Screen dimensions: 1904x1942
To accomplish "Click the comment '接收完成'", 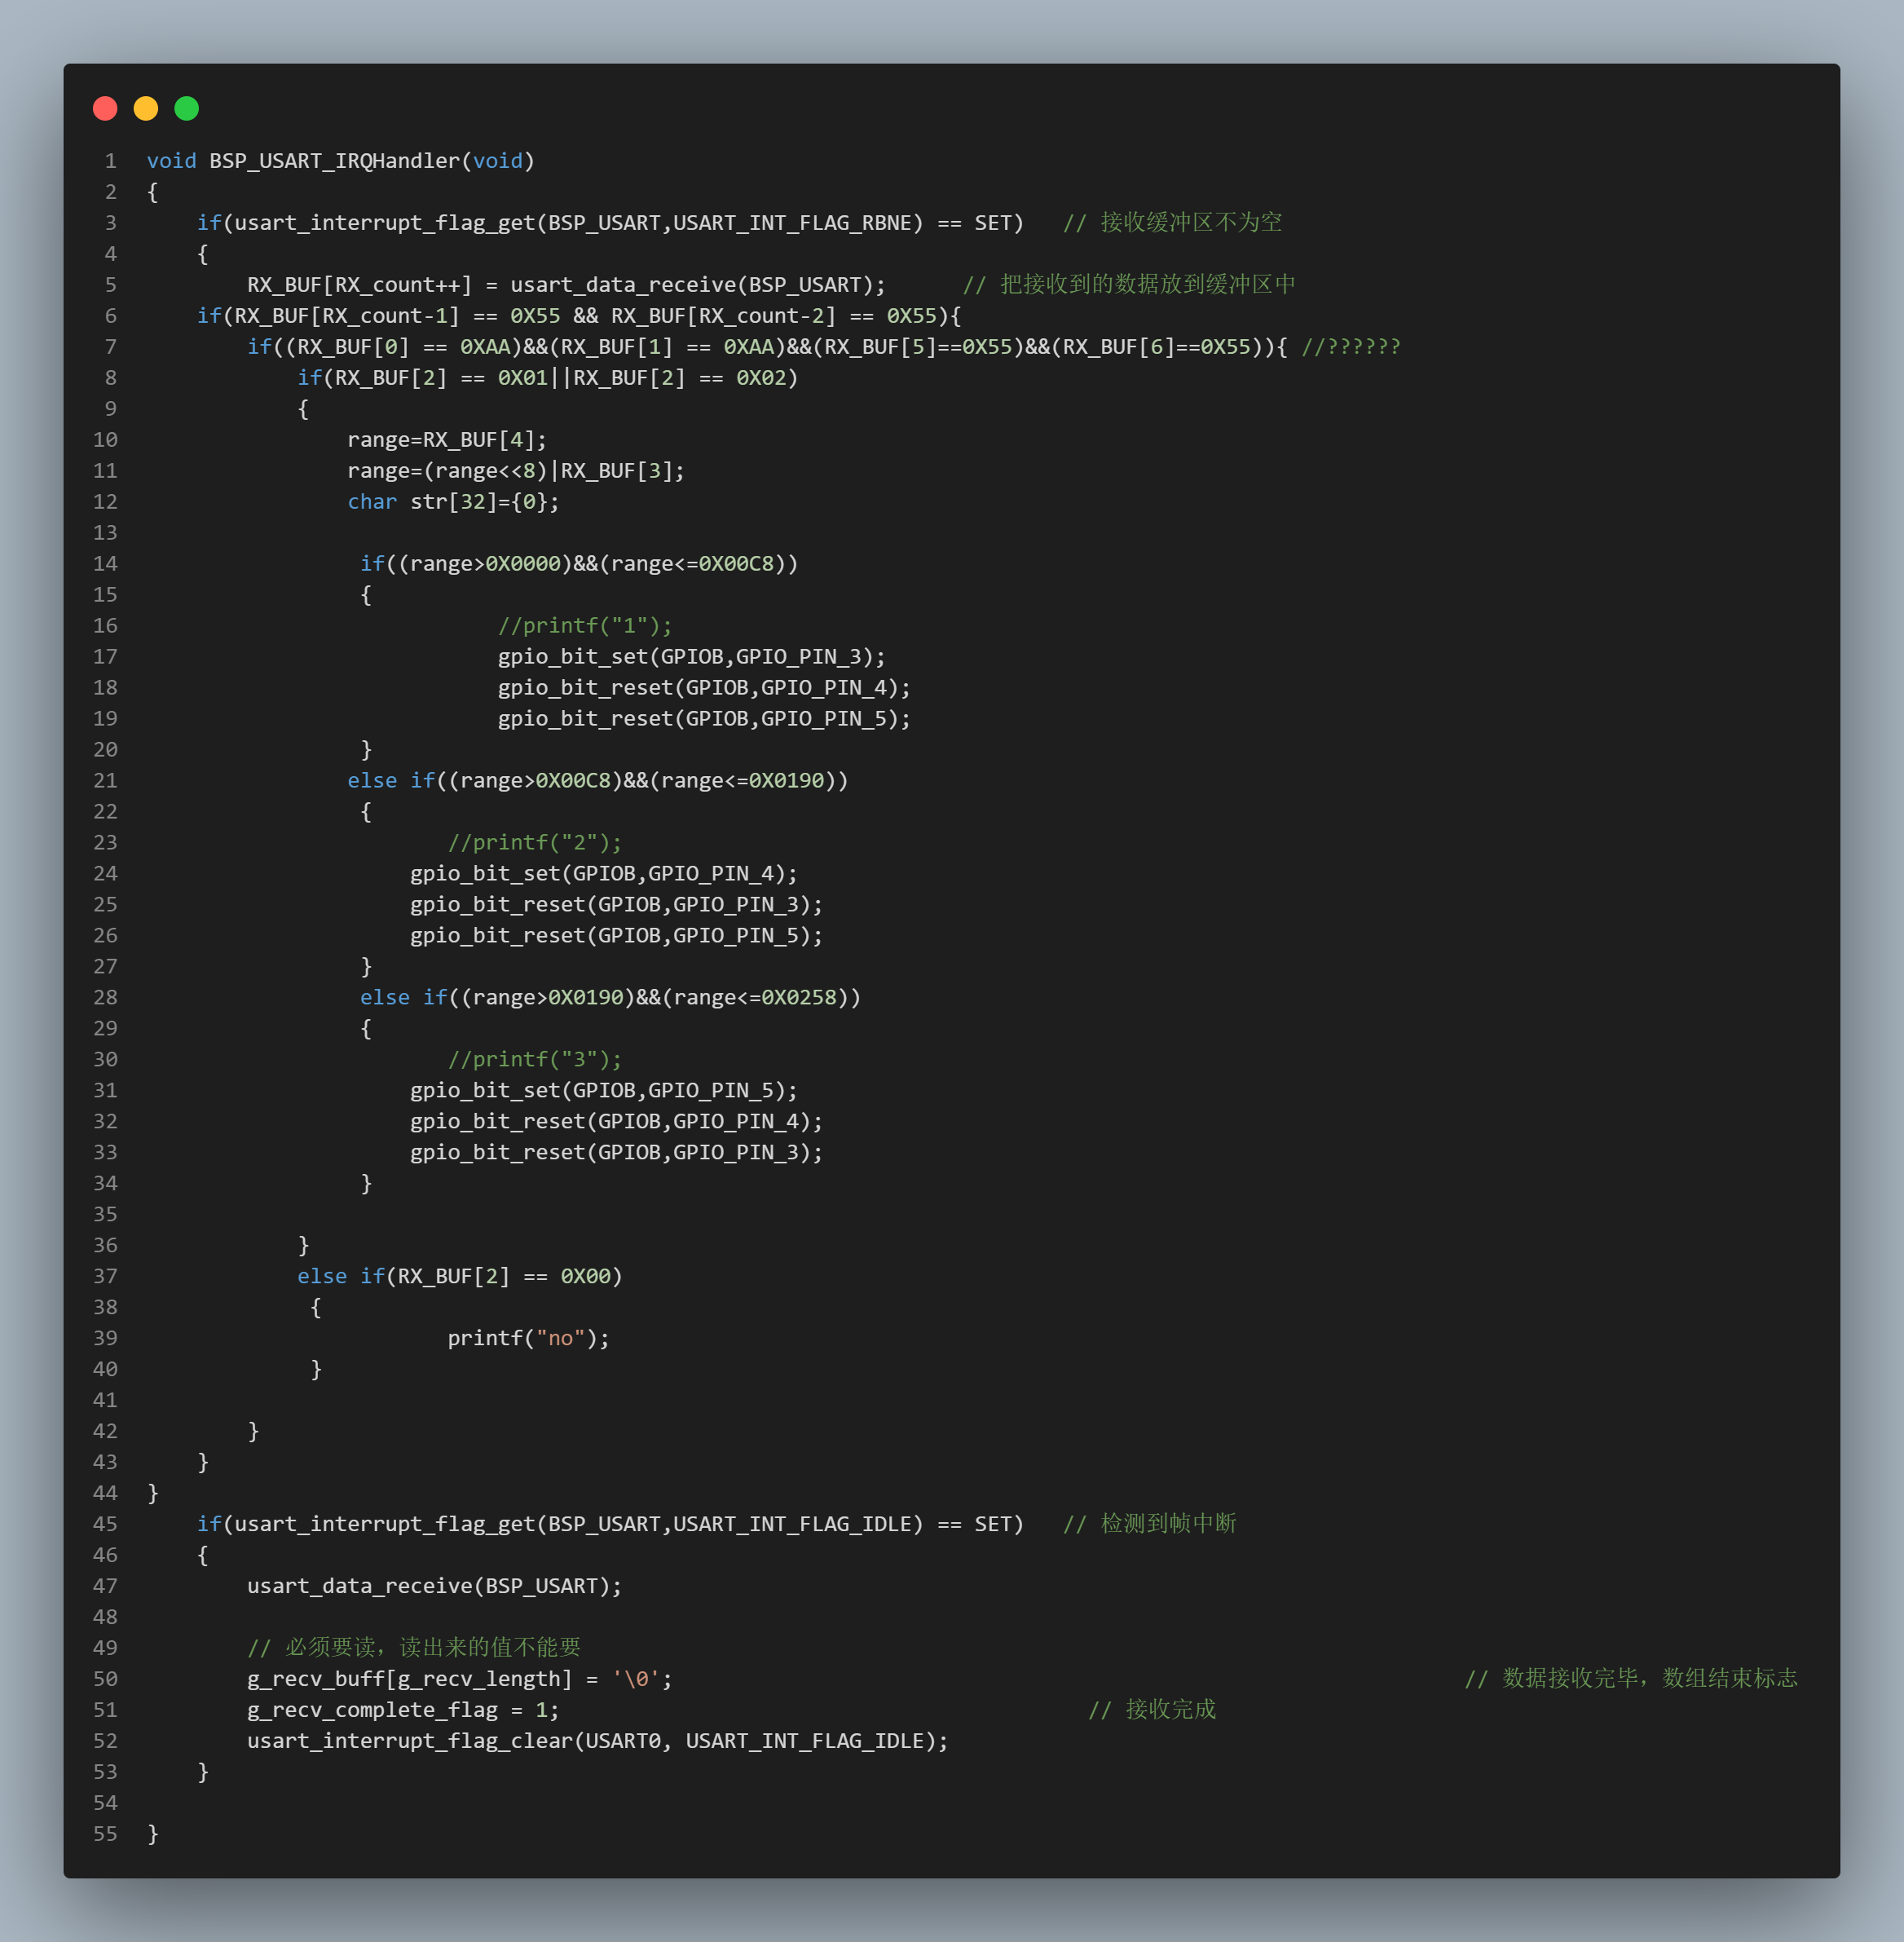I will [1171, 1710].
